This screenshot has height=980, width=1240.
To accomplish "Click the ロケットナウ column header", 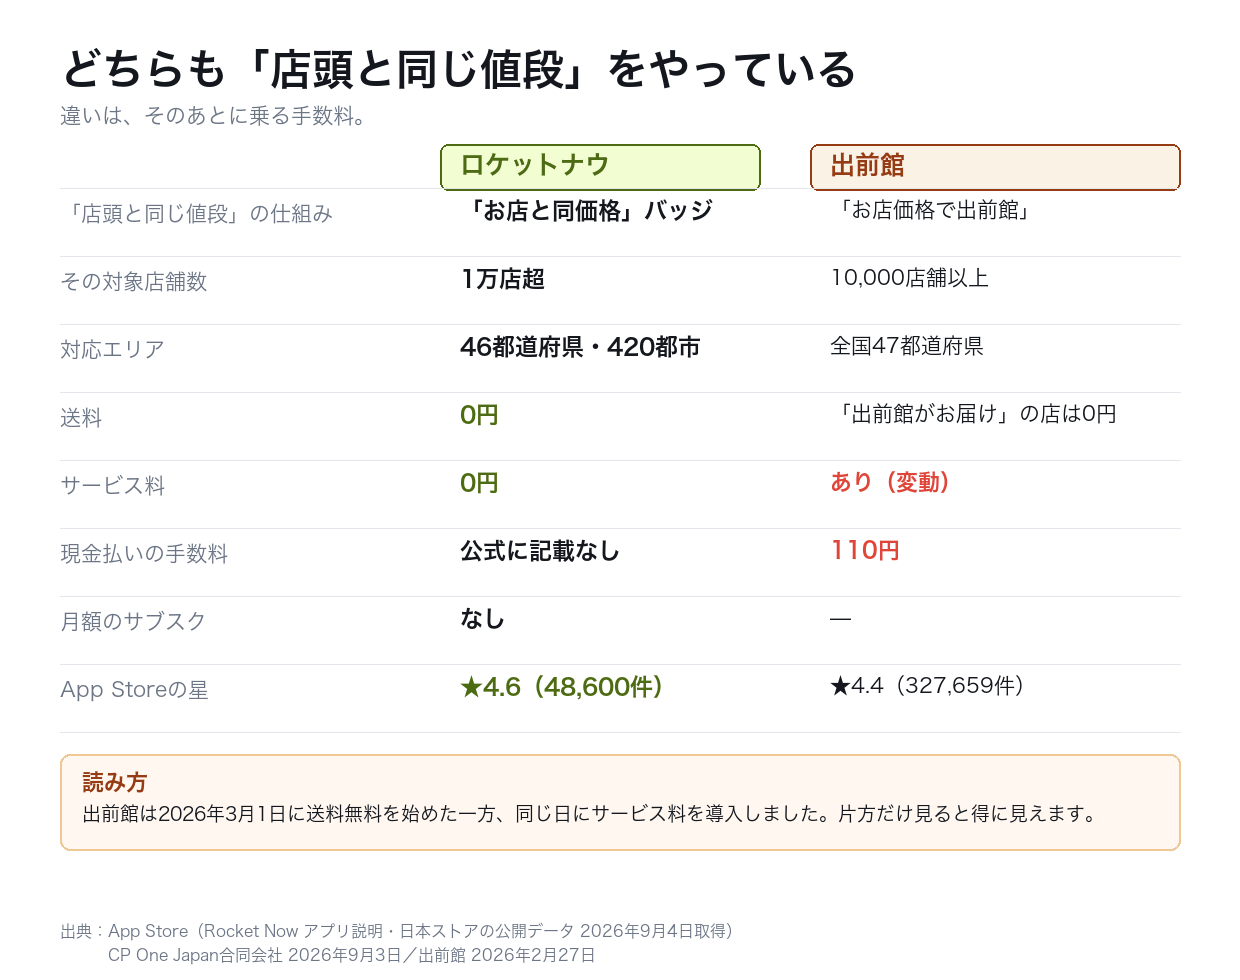I will coord(600,167).
